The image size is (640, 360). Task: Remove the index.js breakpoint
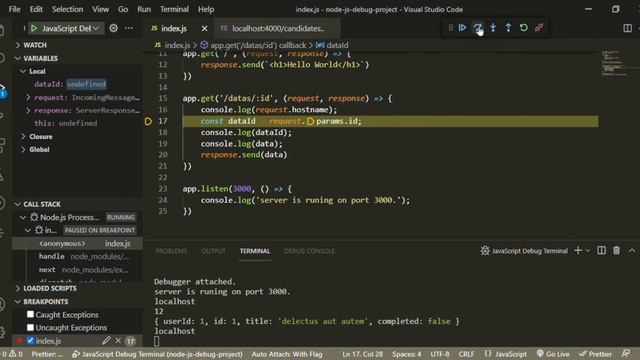click(x=118, y=340)
